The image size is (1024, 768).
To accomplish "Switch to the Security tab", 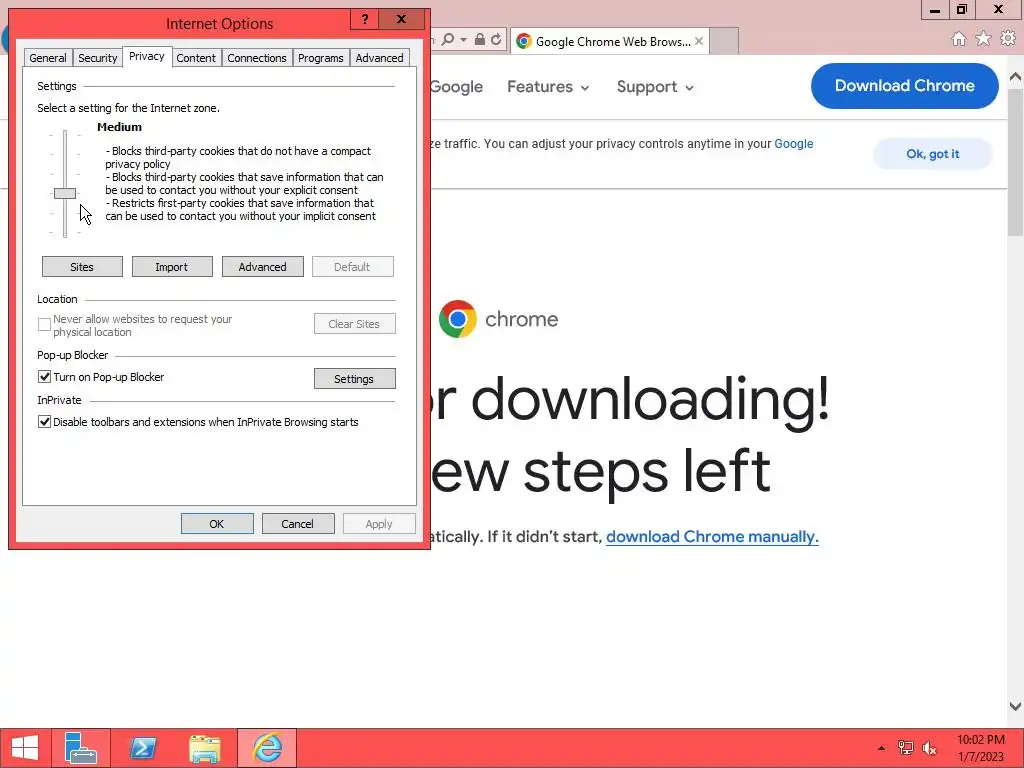I will tap(97, 57).
